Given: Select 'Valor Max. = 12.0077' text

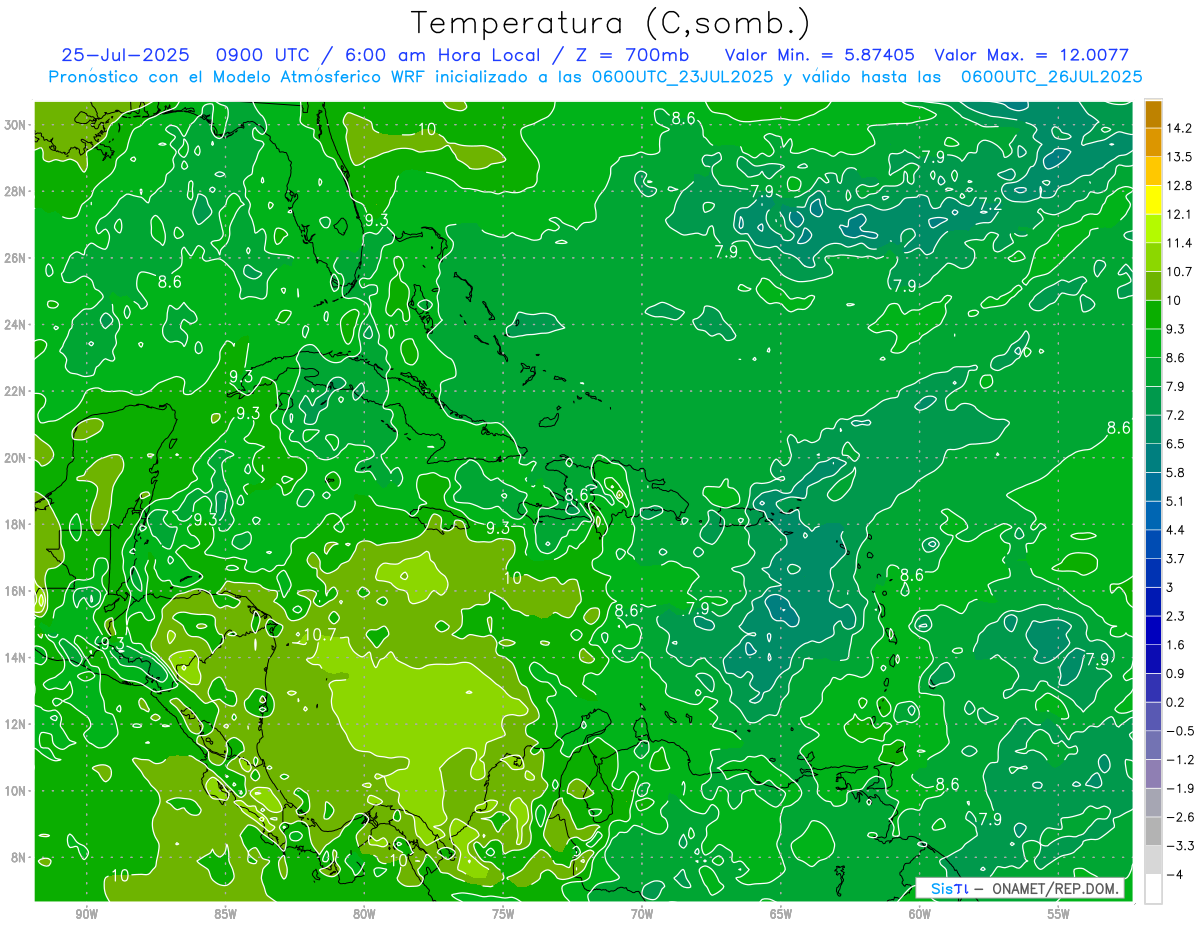Looking at the screenshot, I should pos(1031,55).
